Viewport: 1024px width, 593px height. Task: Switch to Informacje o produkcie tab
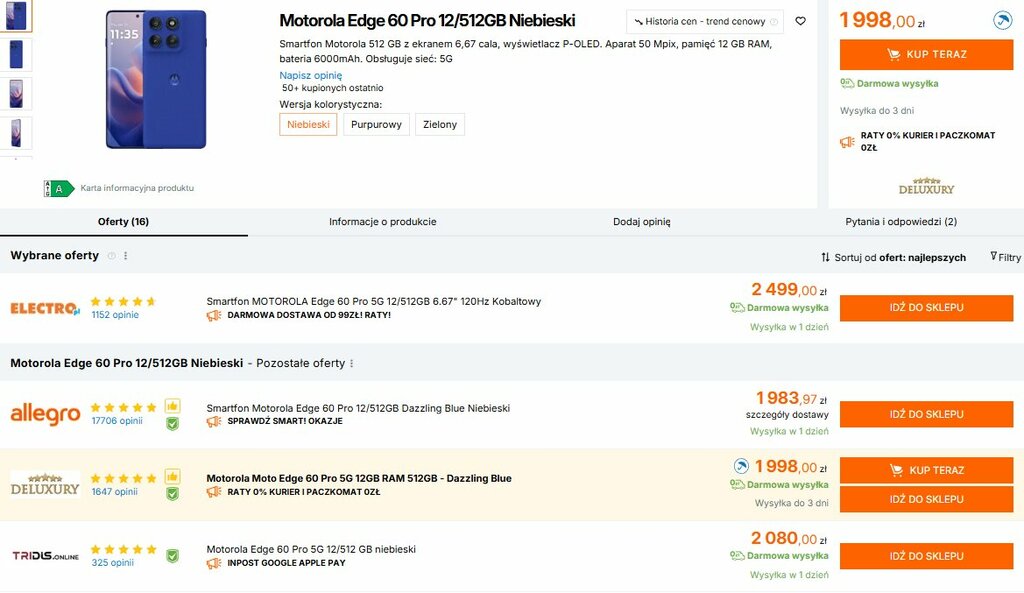click(x=383, y=222)
